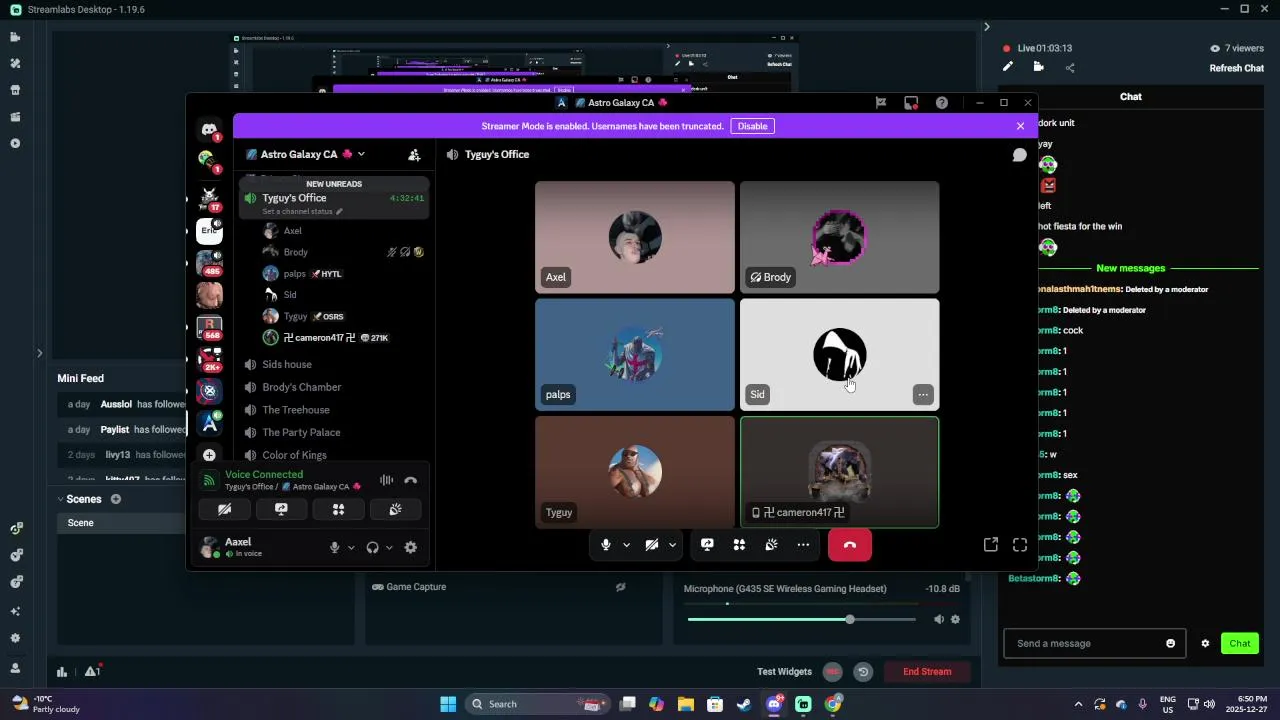Screen dimensions: 1280x720
Task: Click Disable streamer mode button
Action: coord(753,126)
